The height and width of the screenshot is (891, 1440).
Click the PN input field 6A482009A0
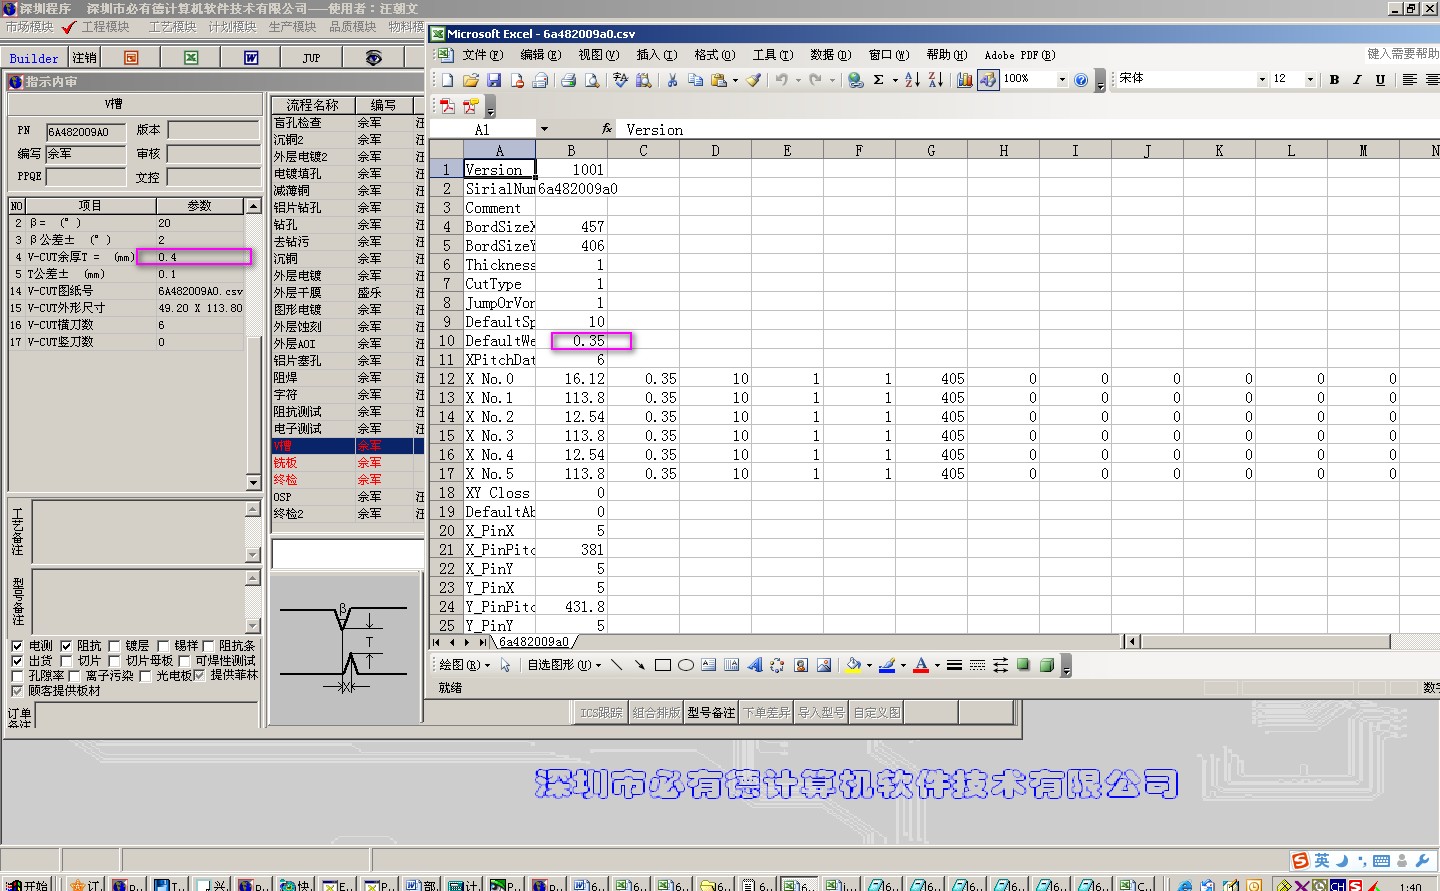pos(86,131)
